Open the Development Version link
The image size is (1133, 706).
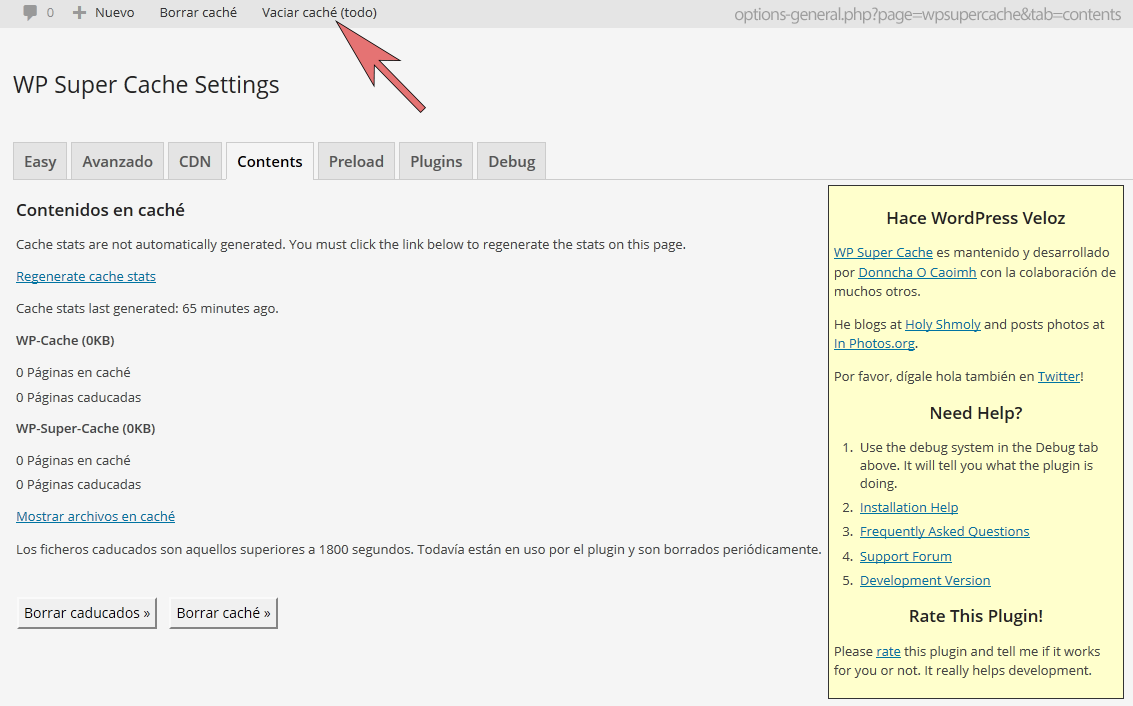(x=925, y=580)
